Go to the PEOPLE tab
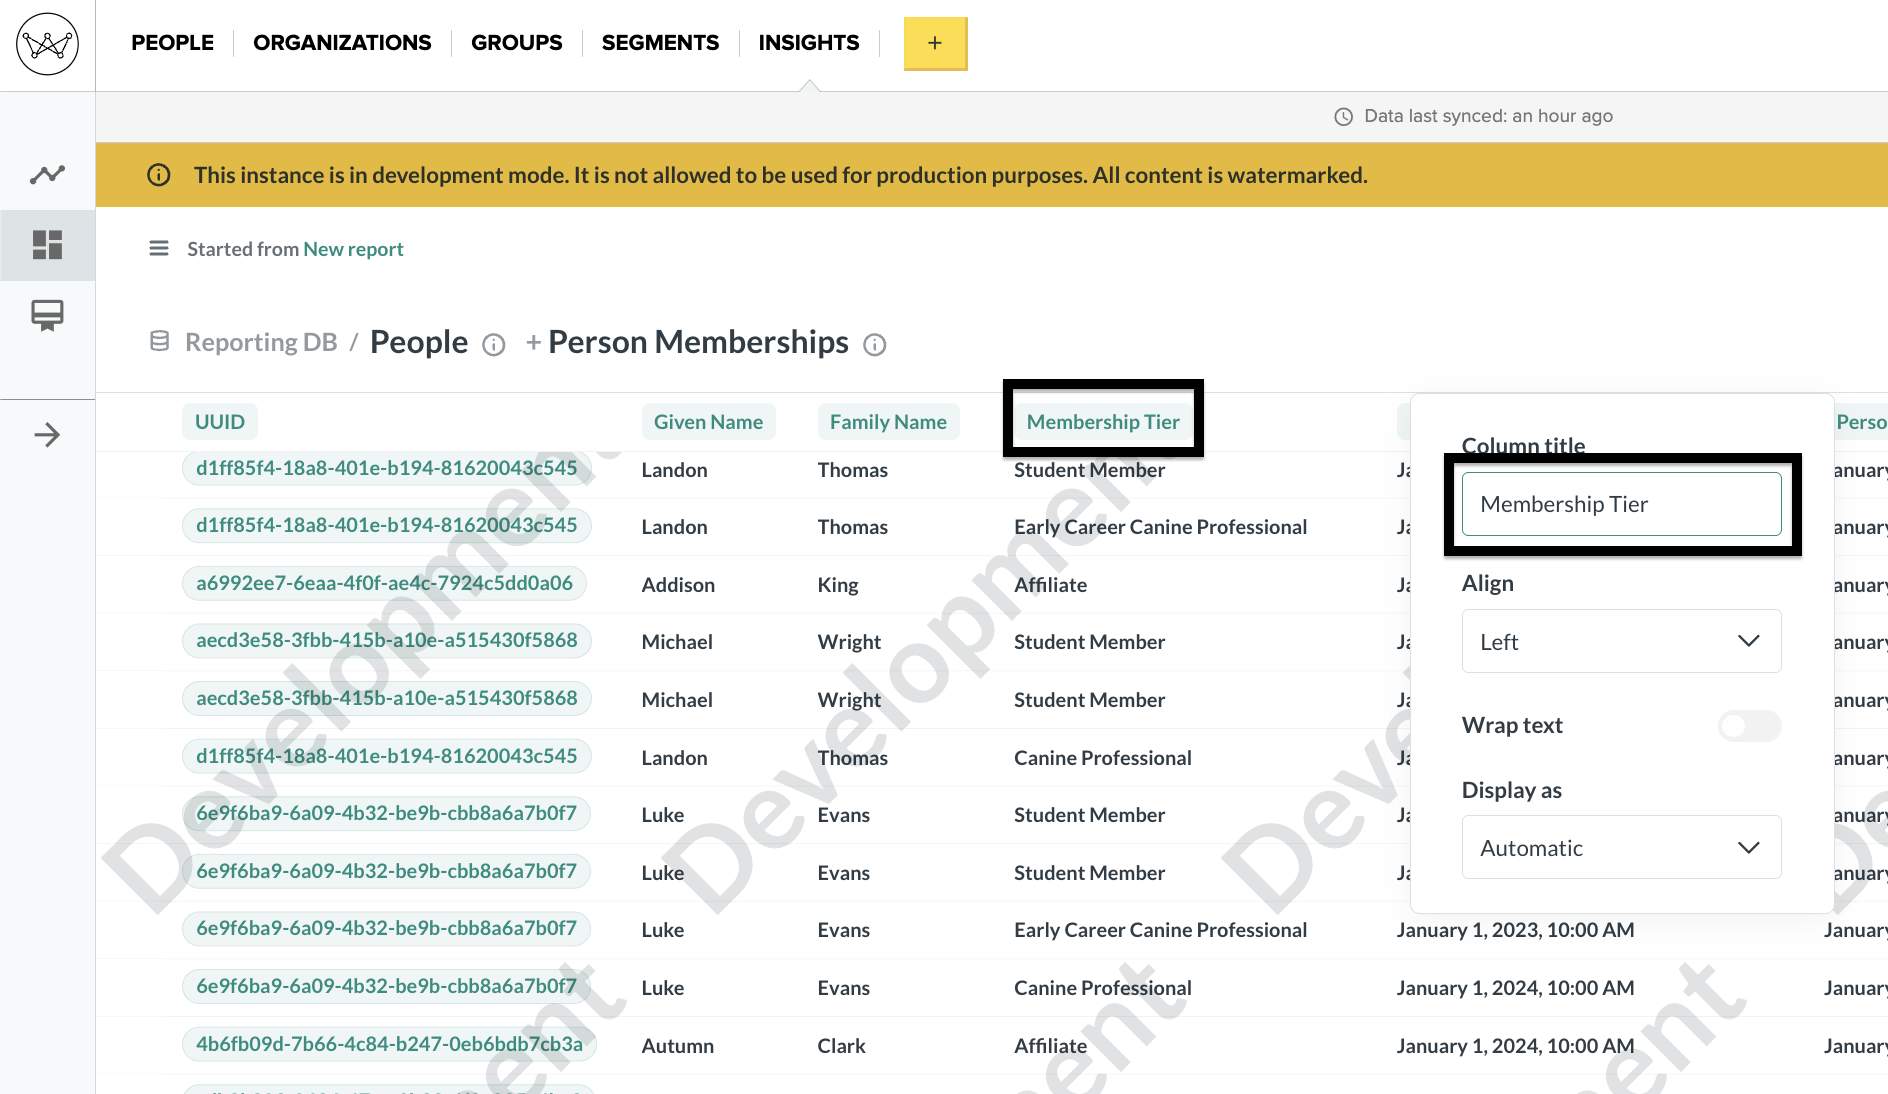Screen dimensions: 1888x1094 click(172, 43)
